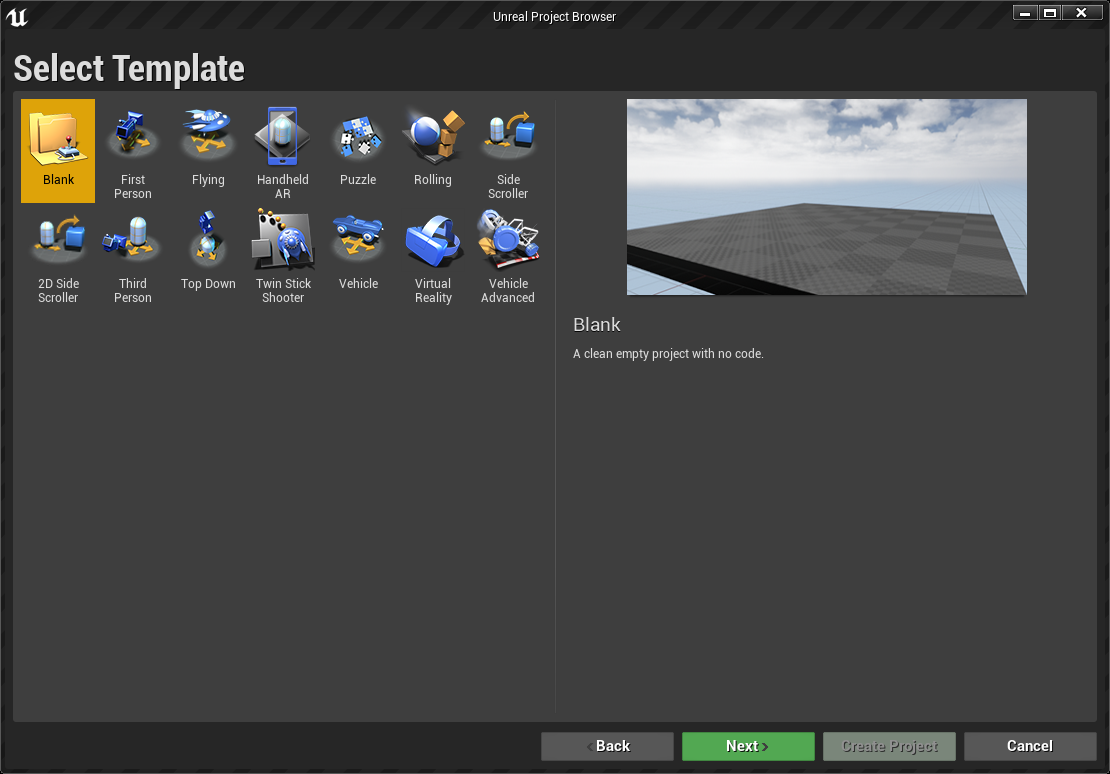
Task: Click the 'Unreal Project Browser' title text
Action: pyautogui.click(x=554, y=16)
